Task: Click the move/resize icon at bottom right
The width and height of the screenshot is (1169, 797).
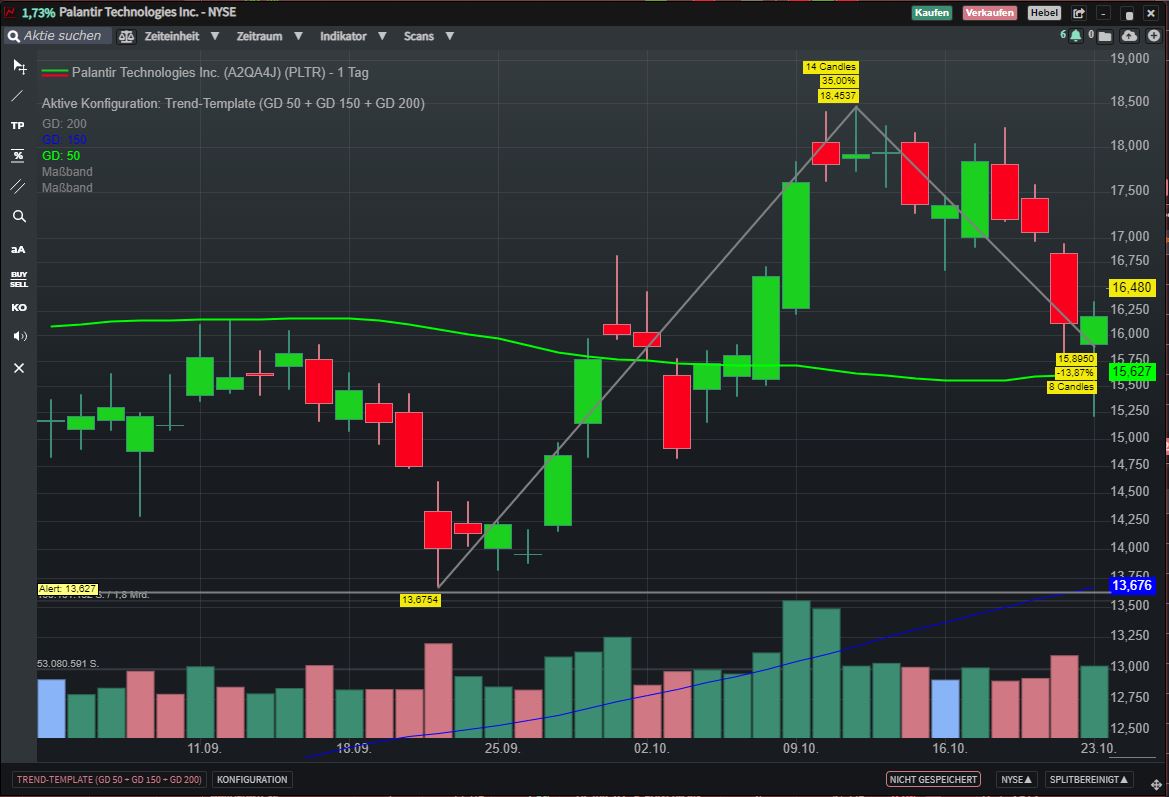Action: 1156,784
